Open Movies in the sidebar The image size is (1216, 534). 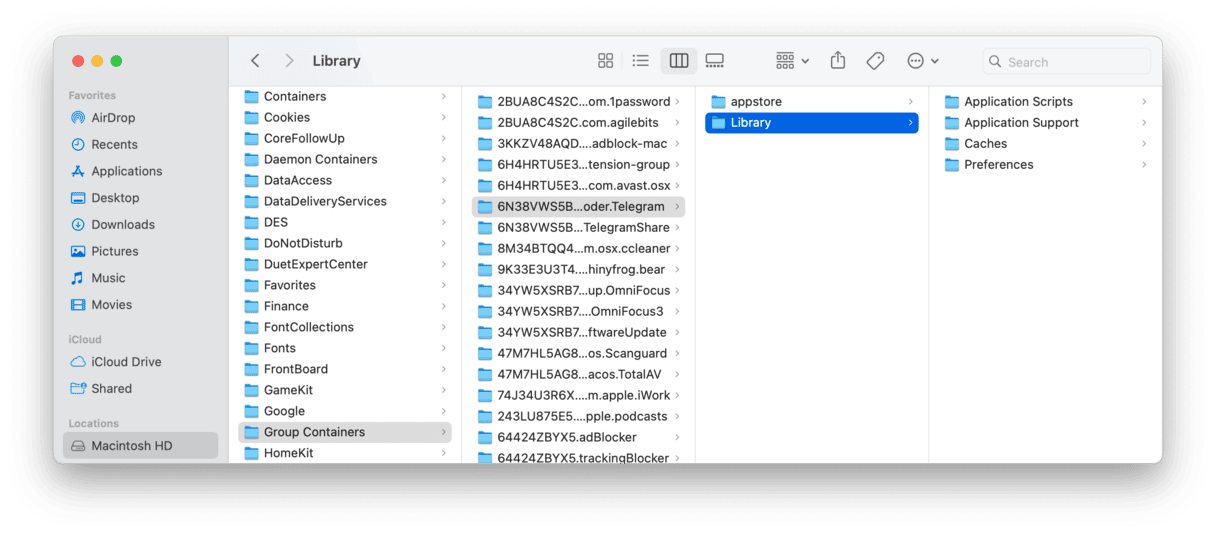141,305
